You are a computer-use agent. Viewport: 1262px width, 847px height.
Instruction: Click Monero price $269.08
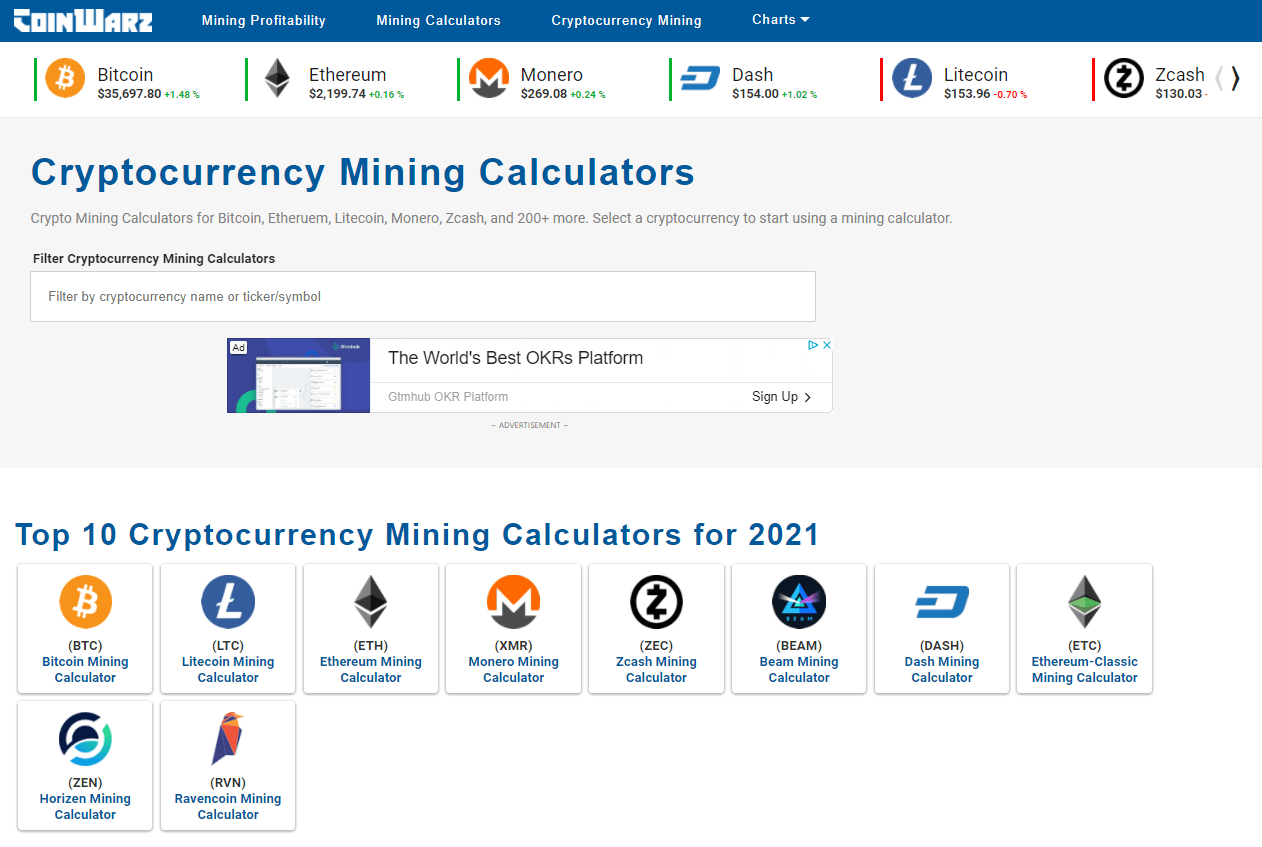(544, 94)
